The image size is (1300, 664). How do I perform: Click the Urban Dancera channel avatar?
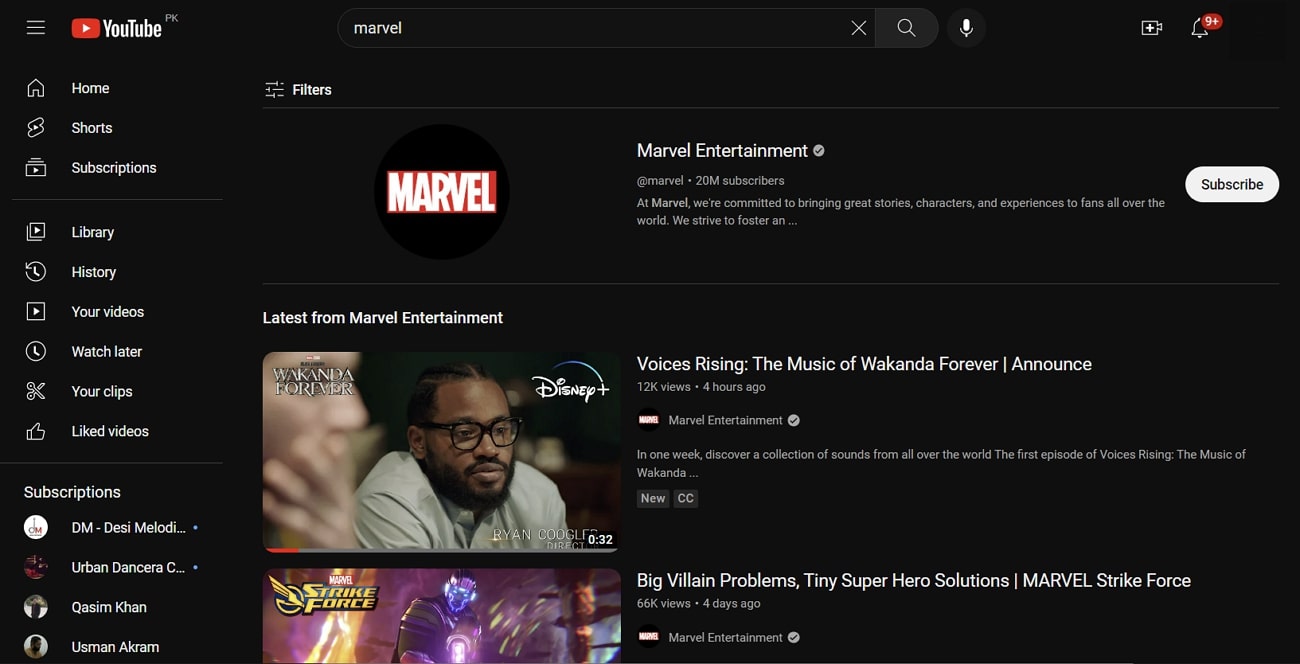36,568
